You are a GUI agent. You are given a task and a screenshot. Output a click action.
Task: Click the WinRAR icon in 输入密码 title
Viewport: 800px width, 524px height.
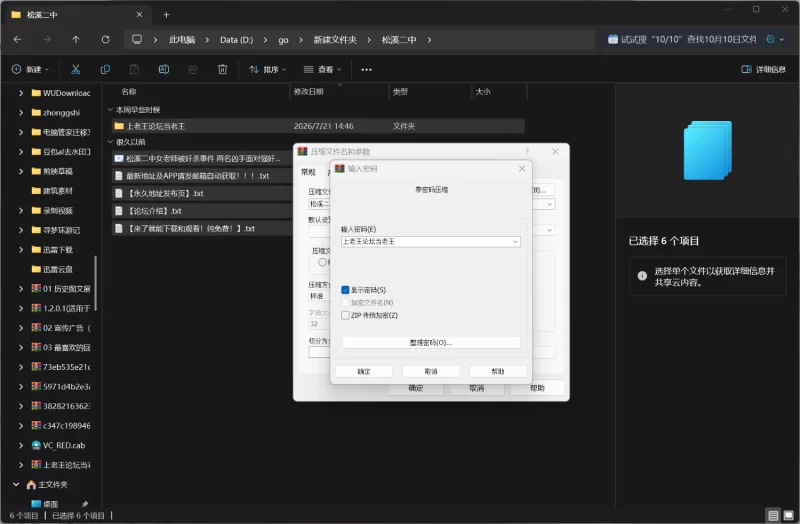point(339,168)
